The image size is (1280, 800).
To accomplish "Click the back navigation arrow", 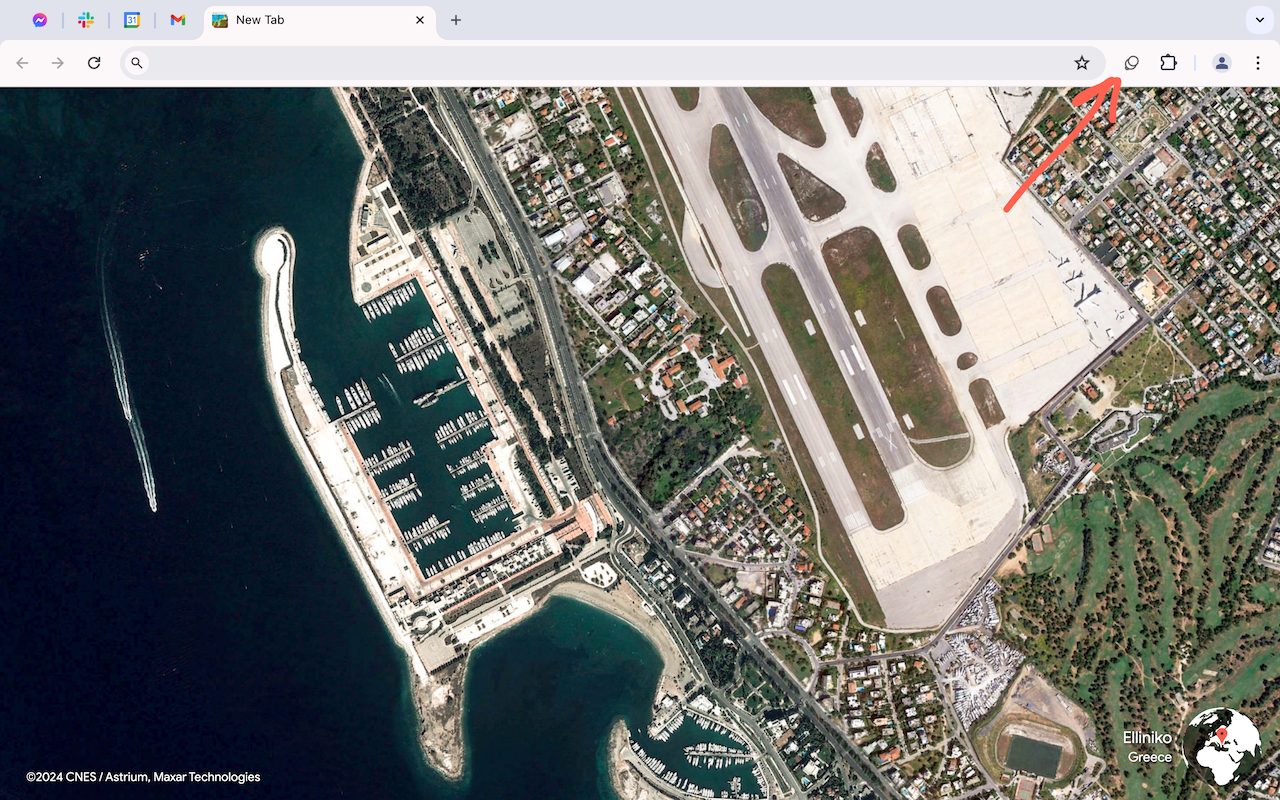I will pos(22,63).
